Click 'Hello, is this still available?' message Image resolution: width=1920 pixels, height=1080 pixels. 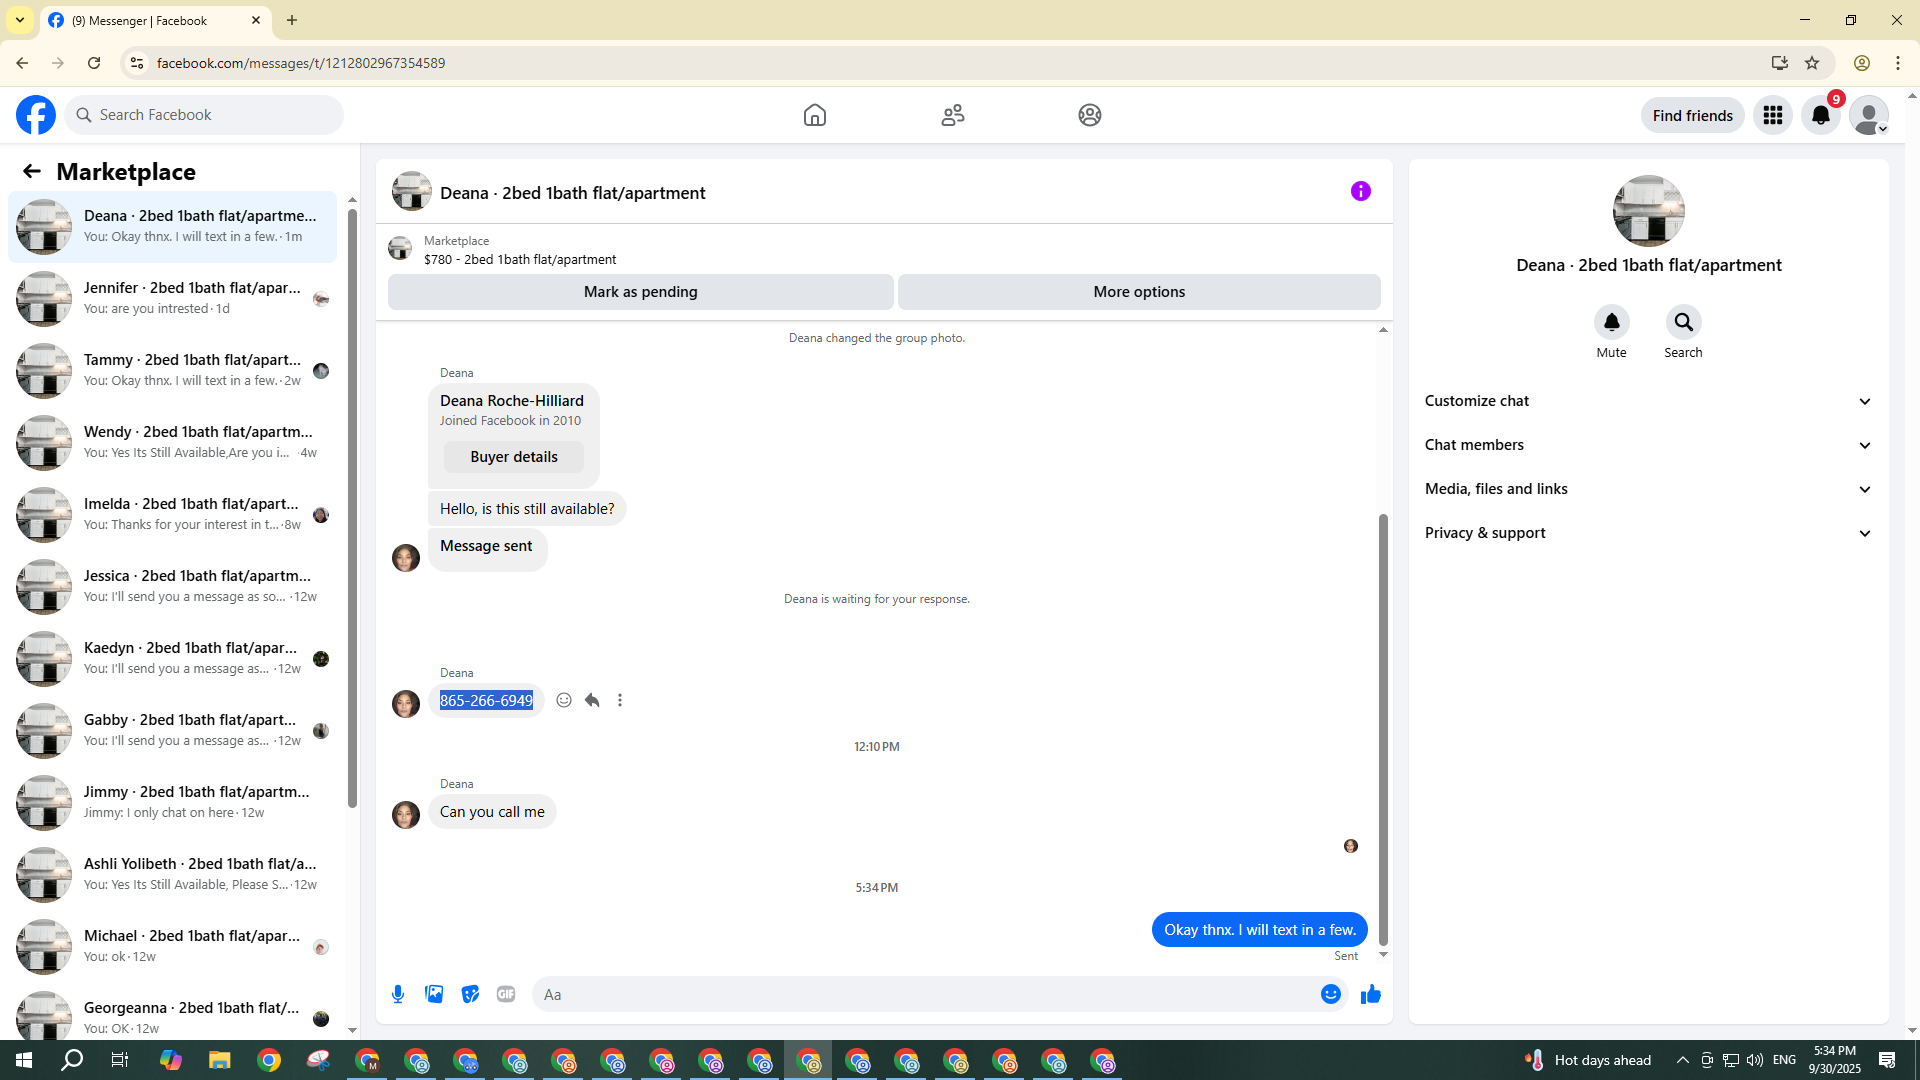click(x=527, y=509)
